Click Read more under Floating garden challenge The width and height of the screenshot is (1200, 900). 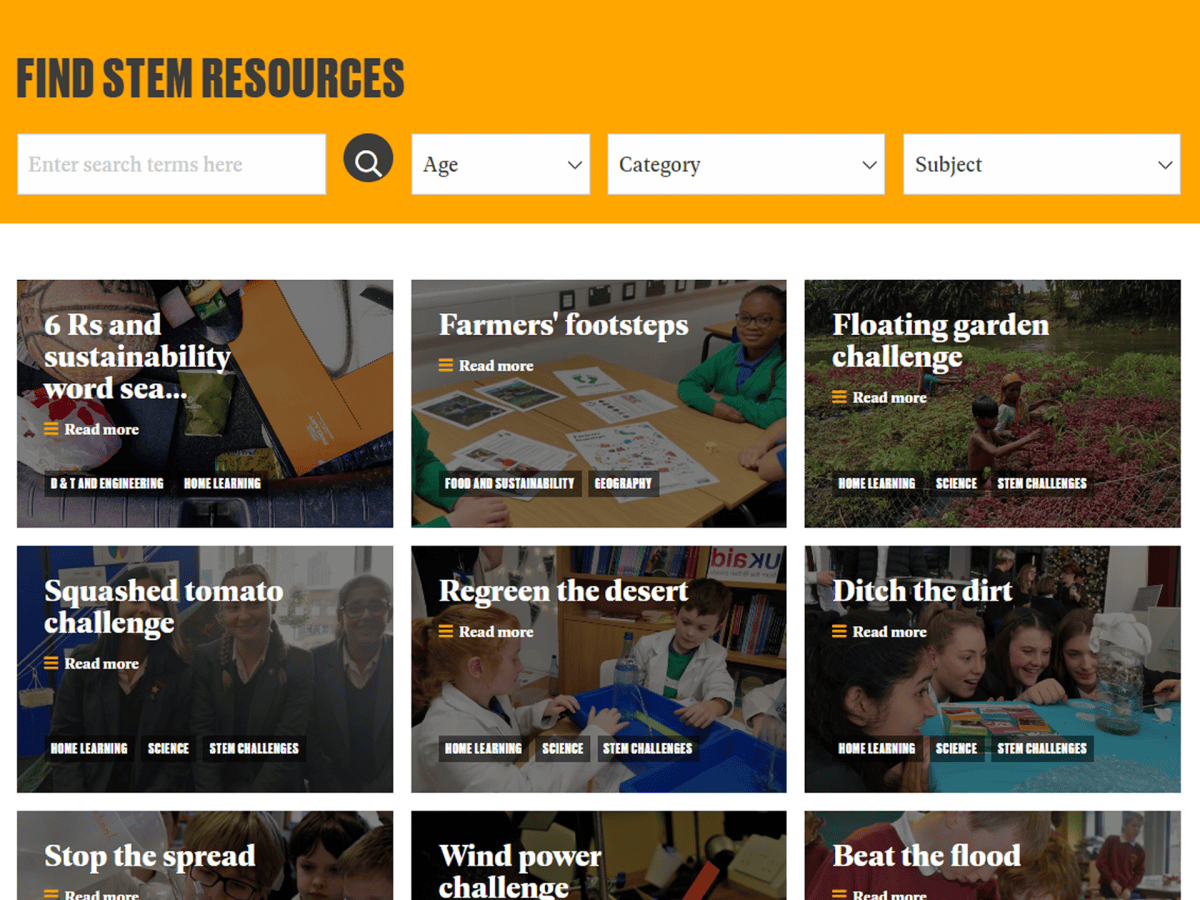click(880, 397)
